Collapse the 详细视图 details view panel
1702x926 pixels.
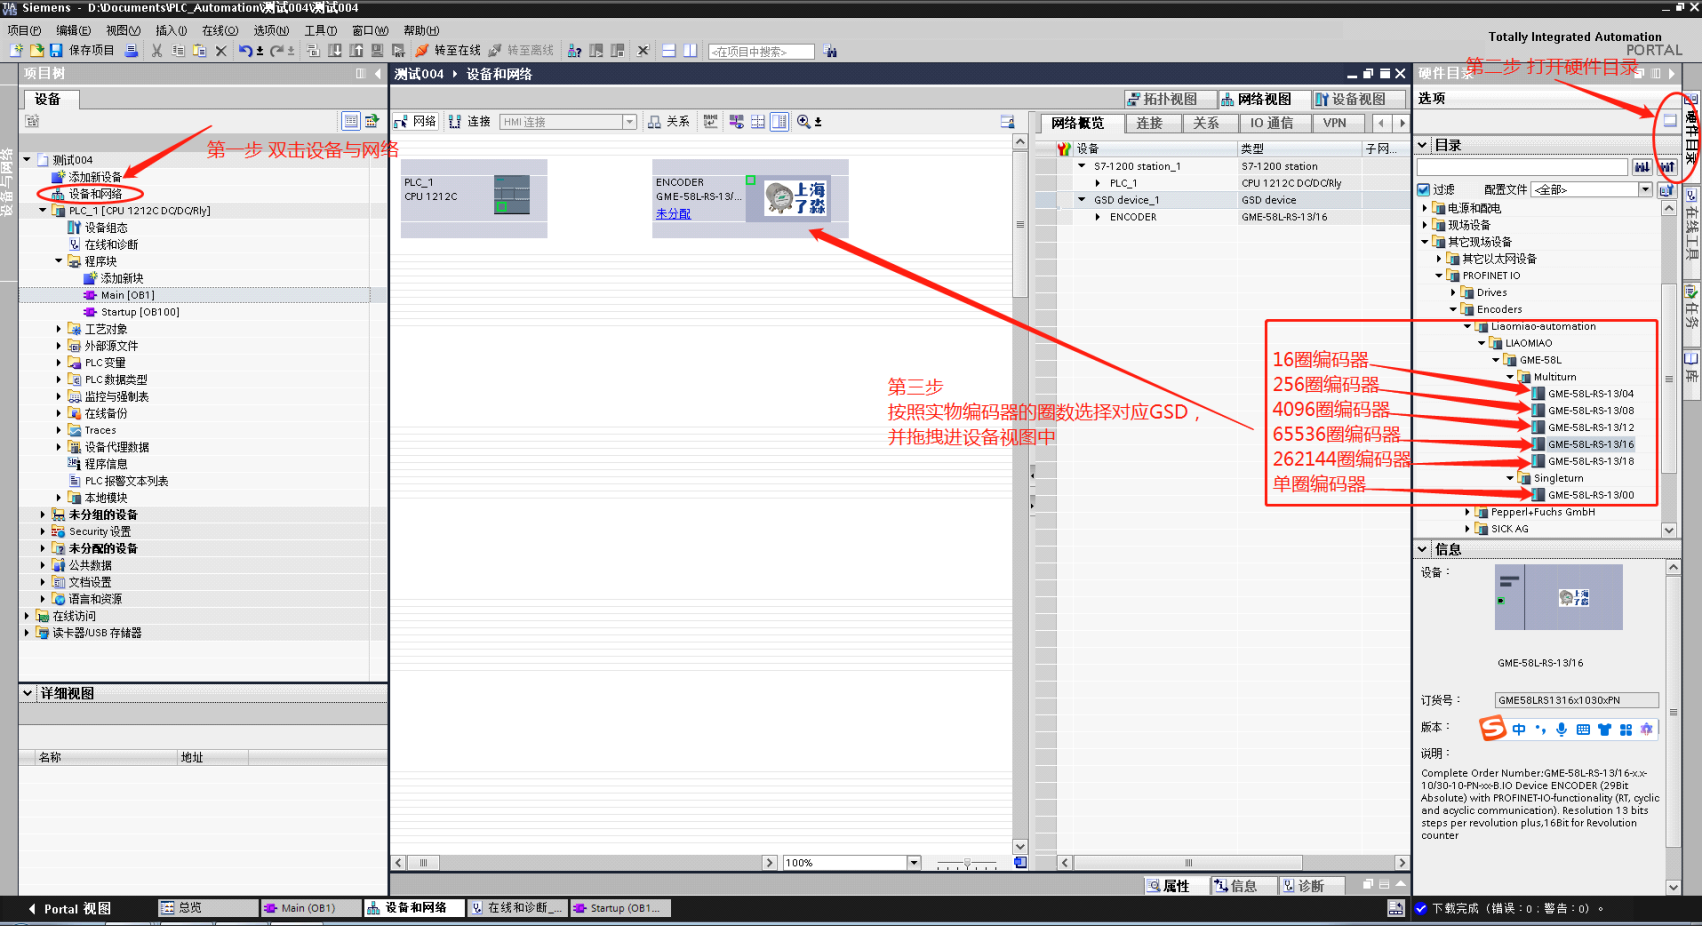(28, 693)
